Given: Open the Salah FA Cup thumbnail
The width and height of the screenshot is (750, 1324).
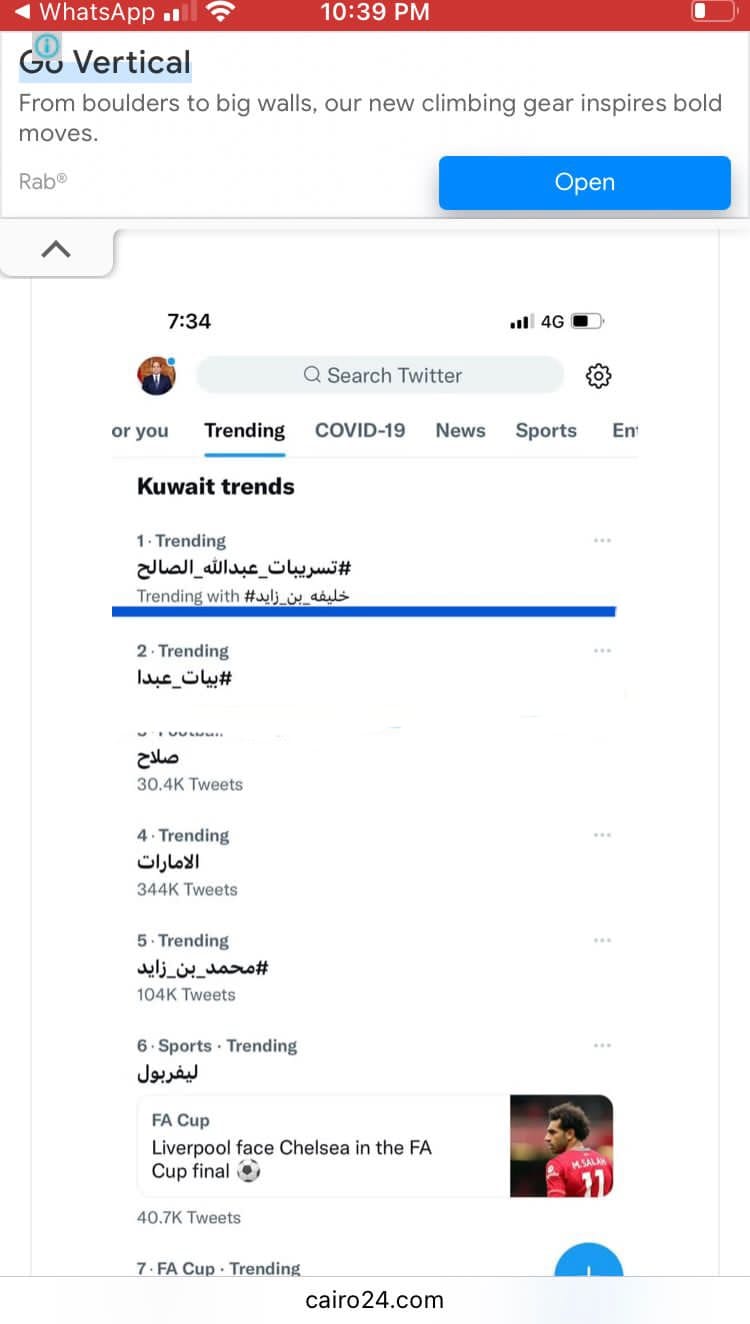Looking at the screenshot, I should [561, 1146].
